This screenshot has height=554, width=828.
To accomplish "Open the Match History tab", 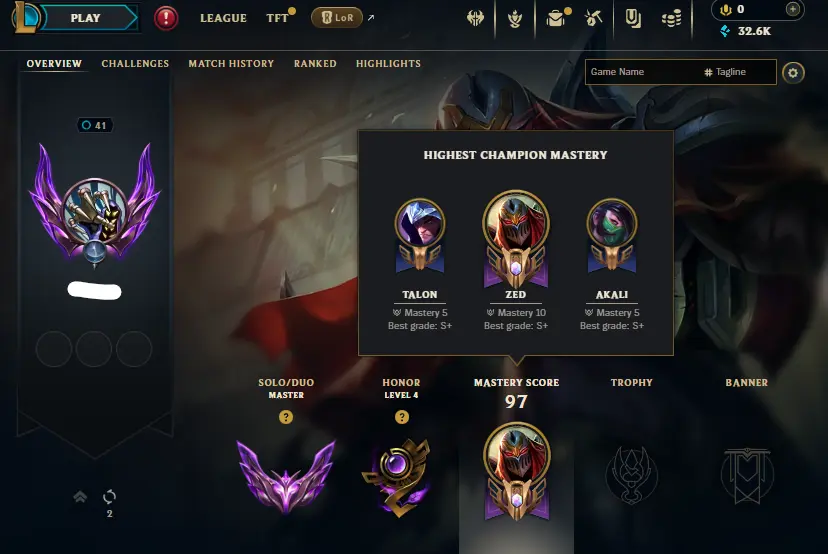I will pos(231,63).
